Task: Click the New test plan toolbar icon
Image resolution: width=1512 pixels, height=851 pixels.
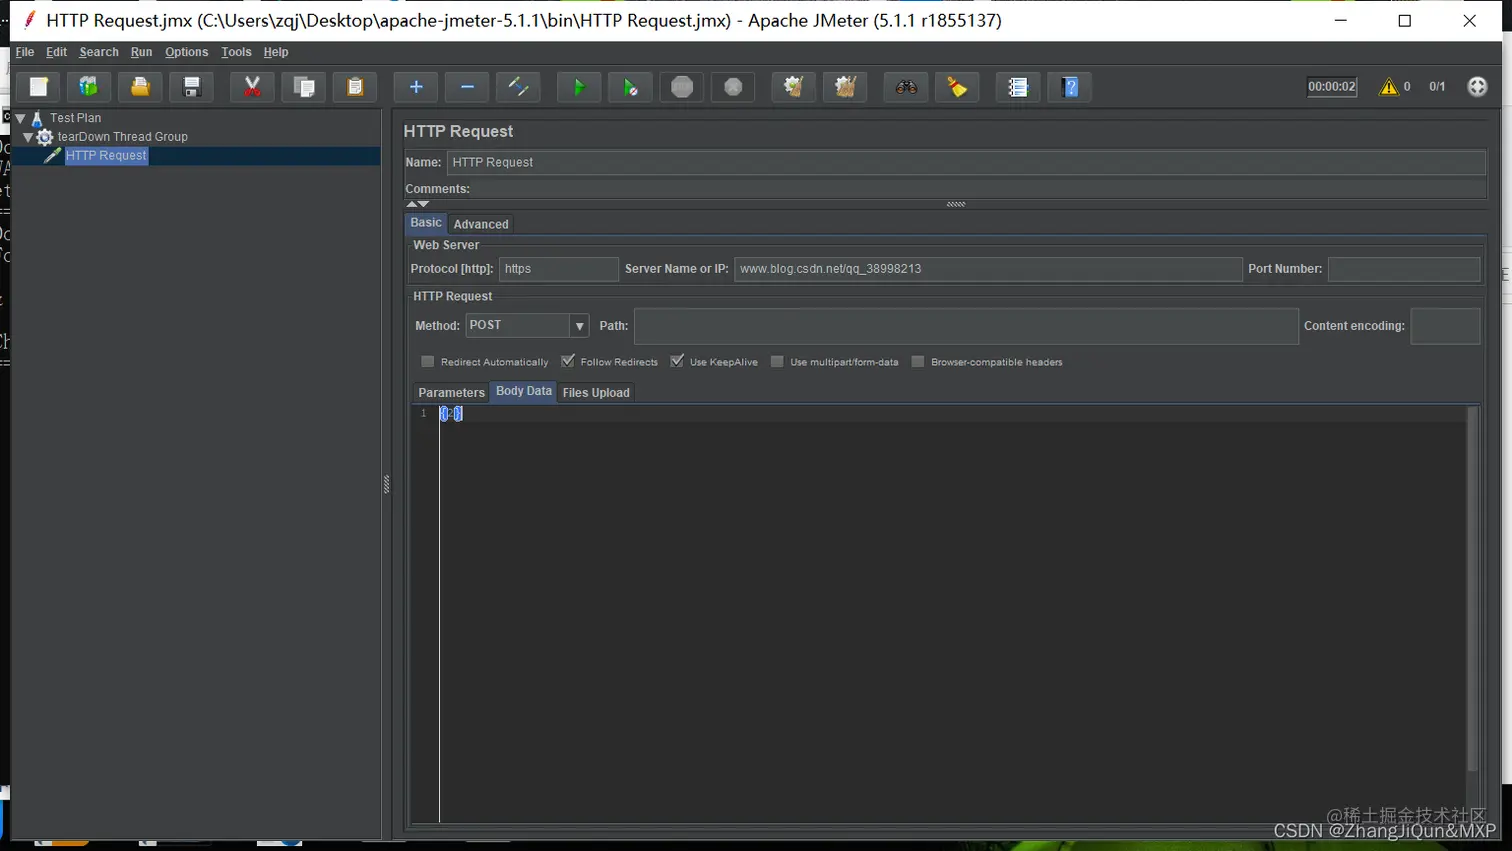Action: [39, 87]
